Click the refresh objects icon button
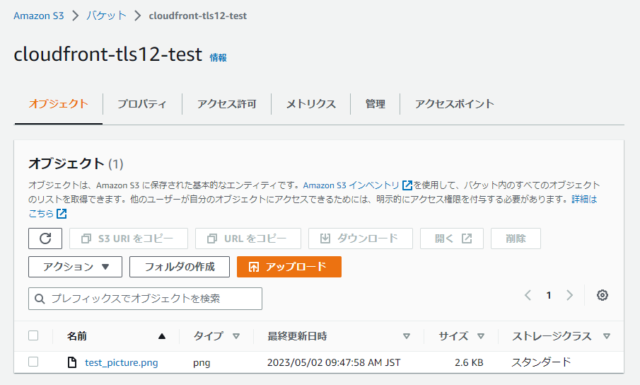 [x=45, y=238]
